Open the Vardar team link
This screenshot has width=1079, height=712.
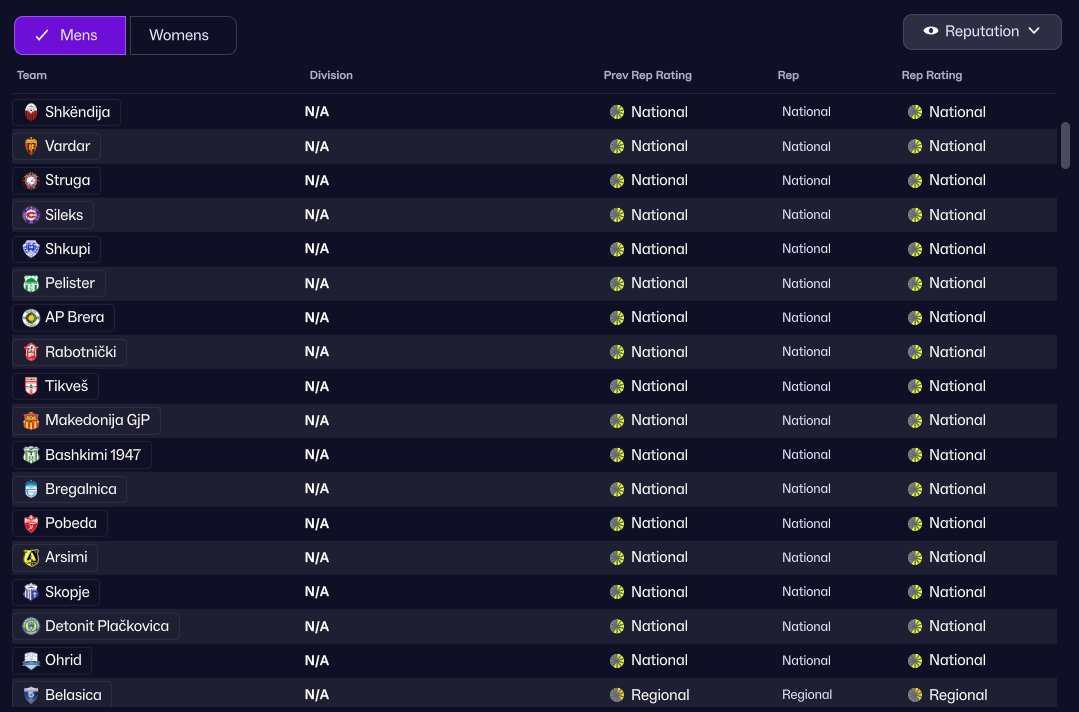pos(56,147)
